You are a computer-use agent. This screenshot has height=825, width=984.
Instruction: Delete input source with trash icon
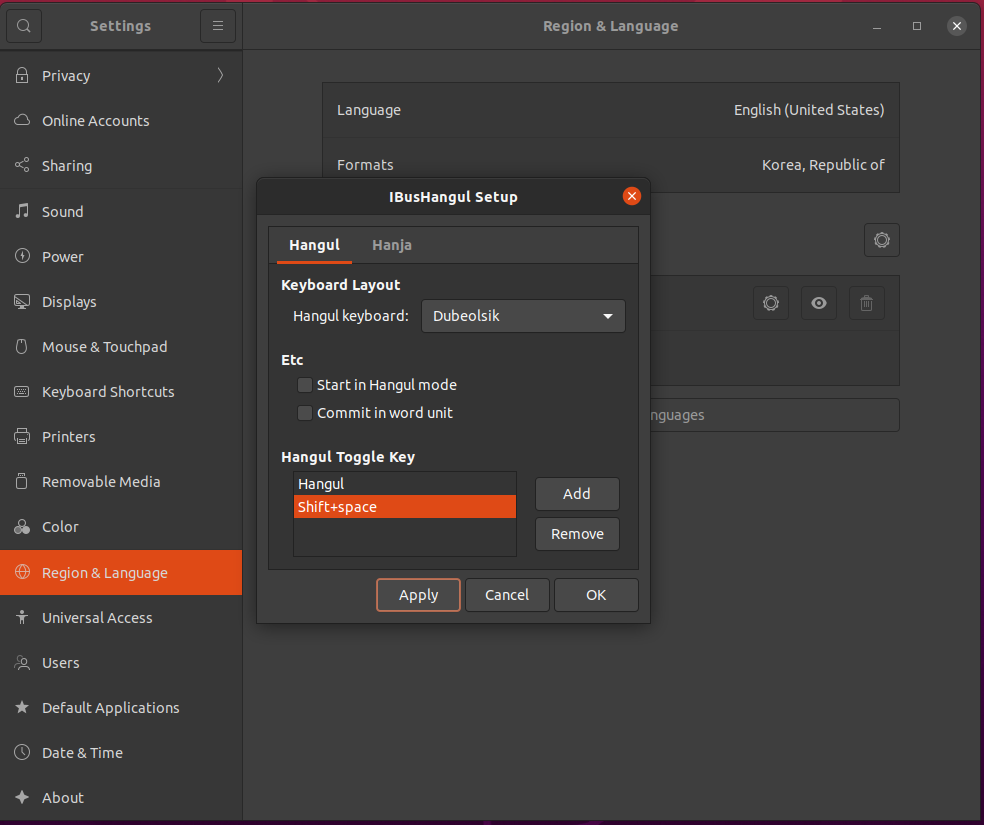click(866, 303)
